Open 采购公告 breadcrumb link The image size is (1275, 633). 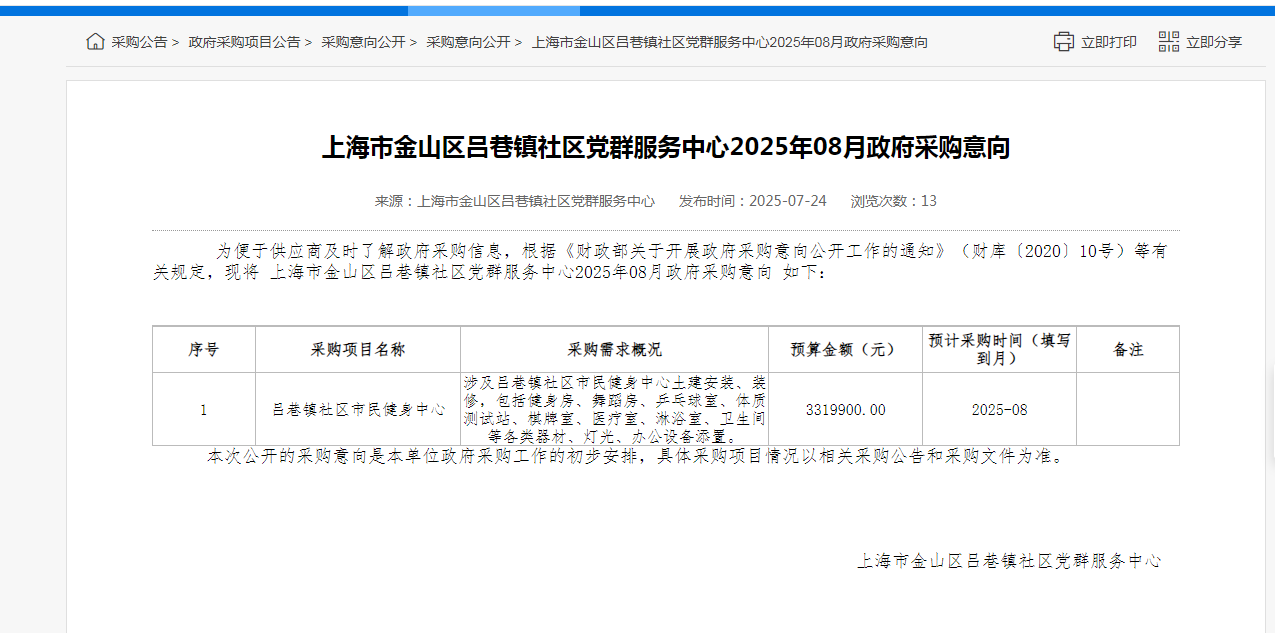pyautogui.click(x=139, y=42)
